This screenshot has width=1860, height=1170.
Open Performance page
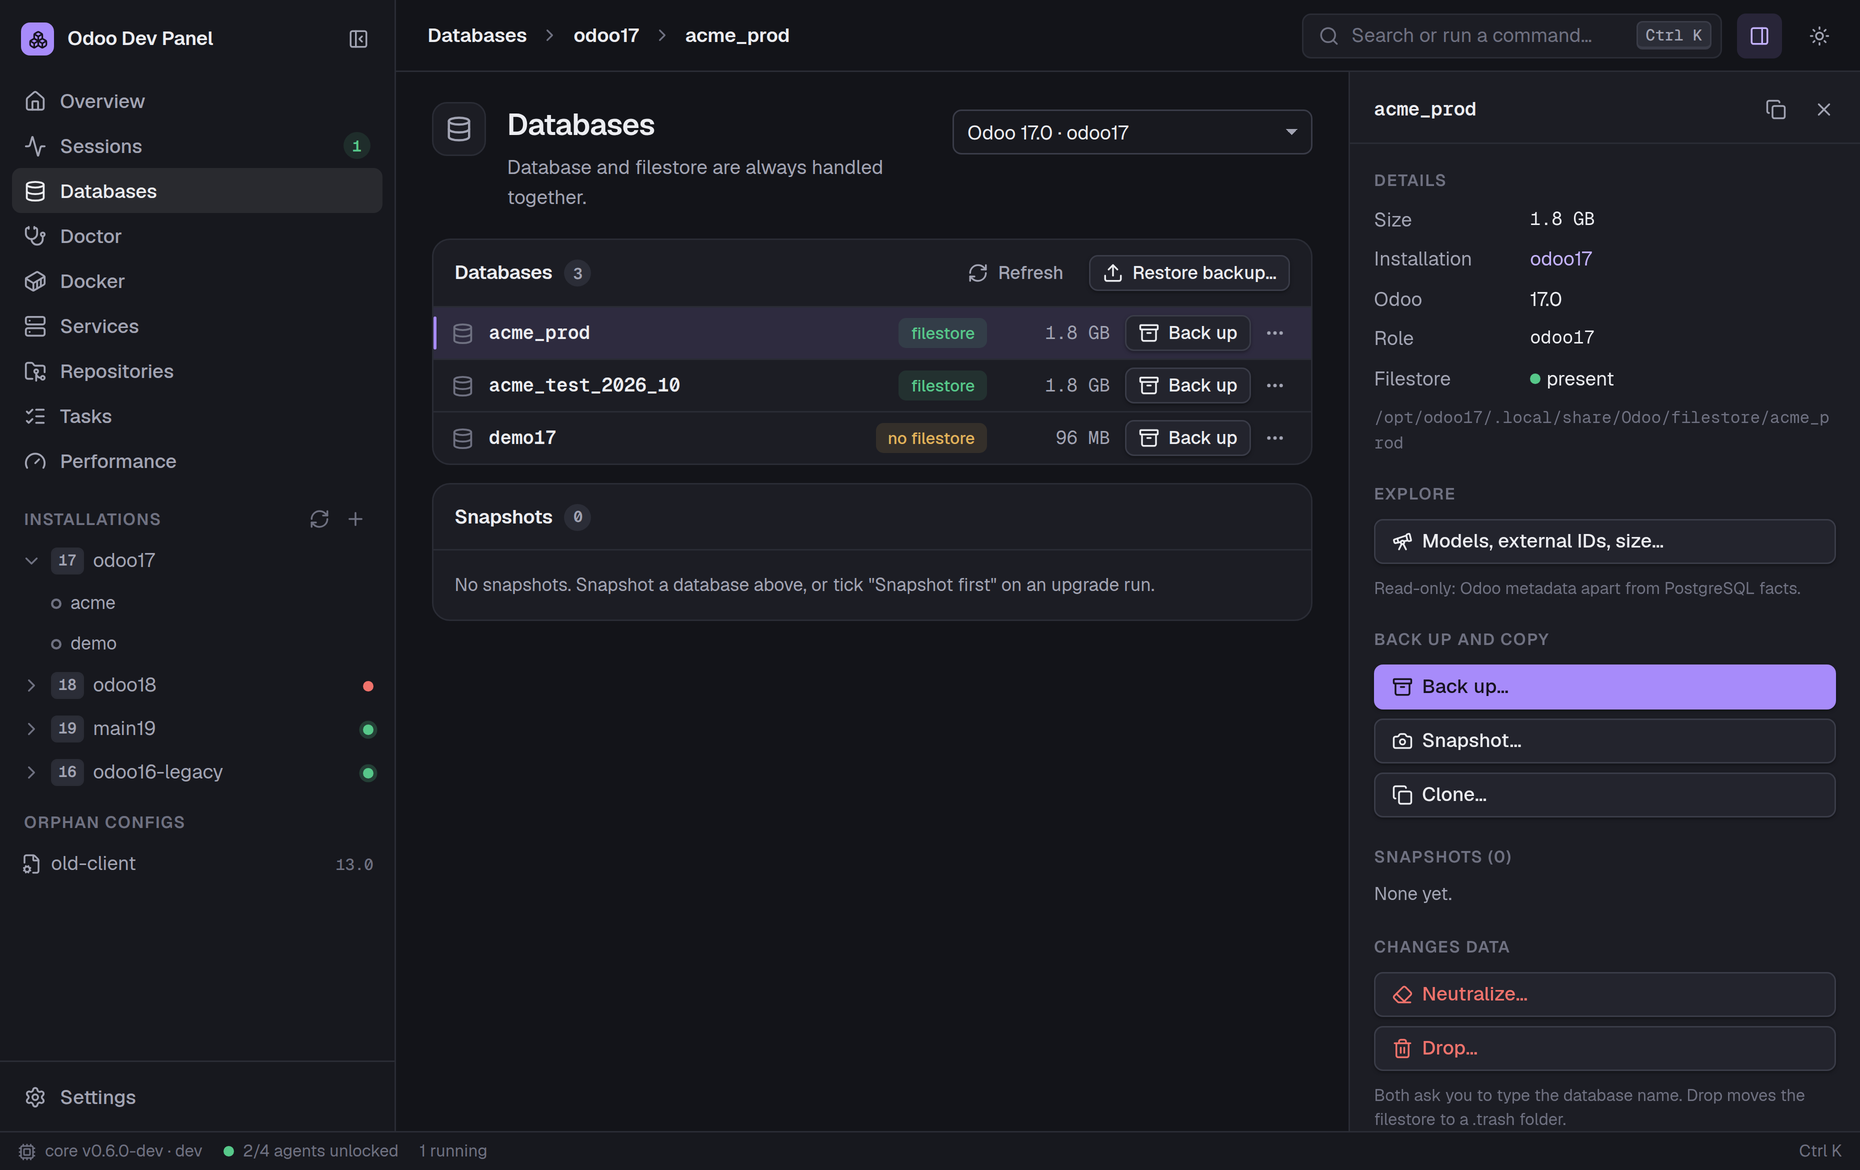[197, 461]
